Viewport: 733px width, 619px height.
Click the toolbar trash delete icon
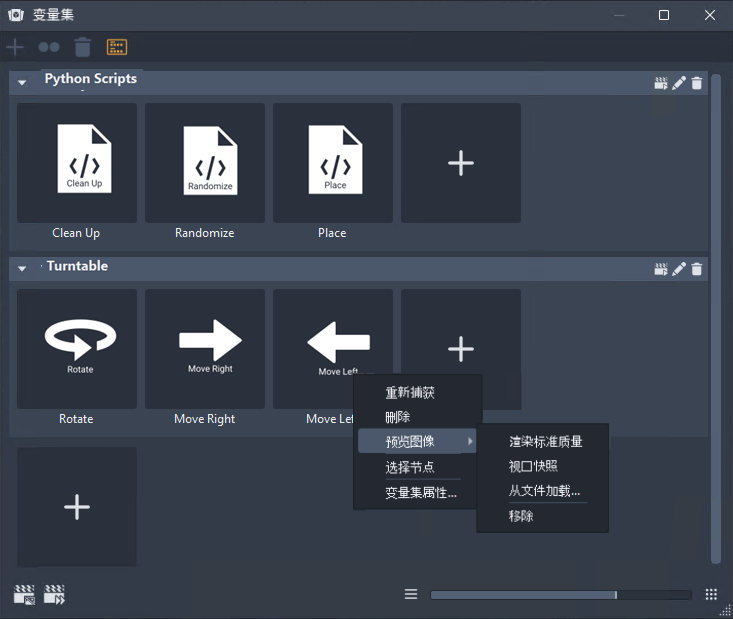tap(82, 47)
